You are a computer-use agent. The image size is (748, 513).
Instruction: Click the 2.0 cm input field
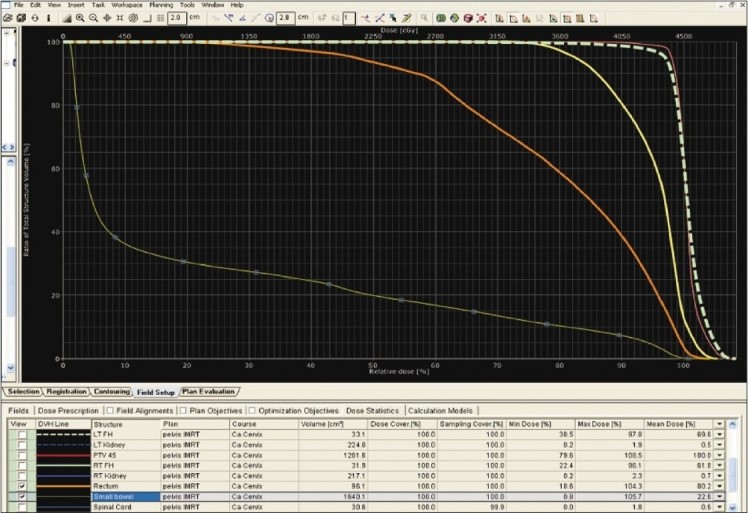pos(177,18)
